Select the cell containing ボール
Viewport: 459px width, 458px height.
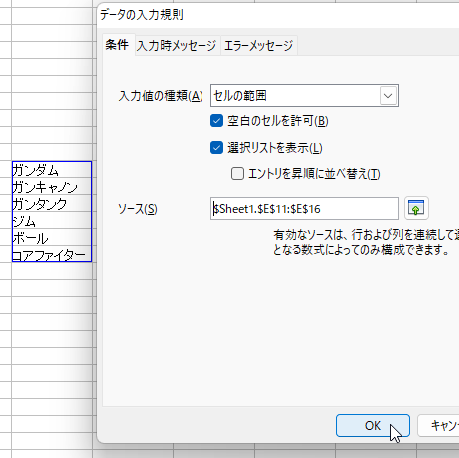click(52, 238)
